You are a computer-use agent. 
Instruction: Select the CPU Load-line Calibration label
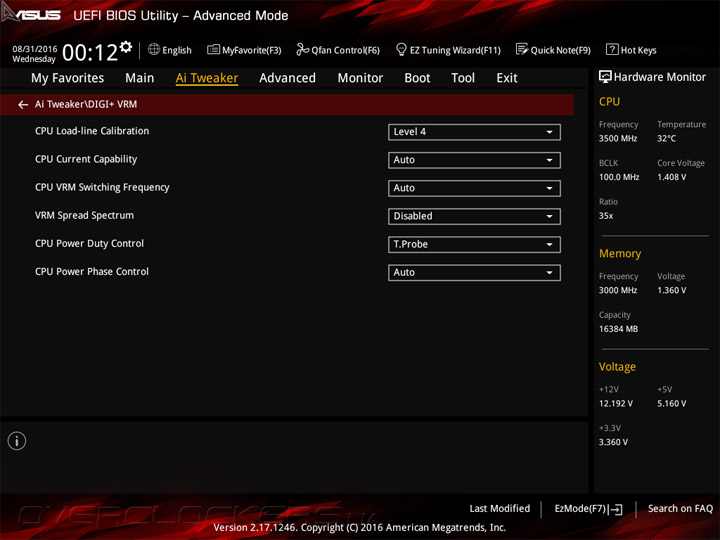(92, 131)
